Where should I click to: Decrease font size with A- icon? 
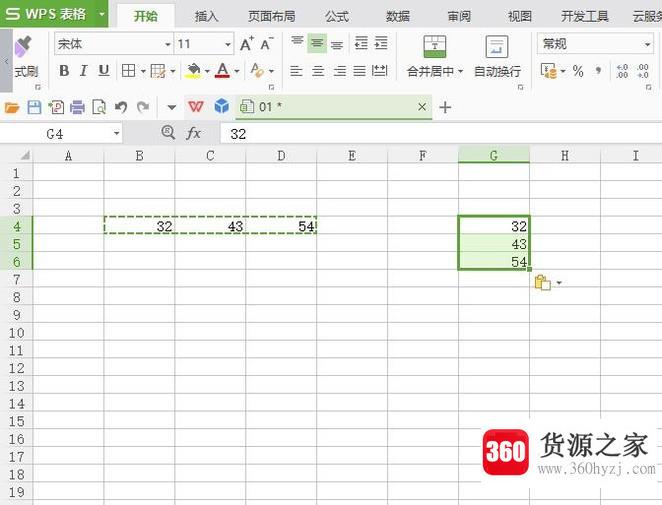266,43
